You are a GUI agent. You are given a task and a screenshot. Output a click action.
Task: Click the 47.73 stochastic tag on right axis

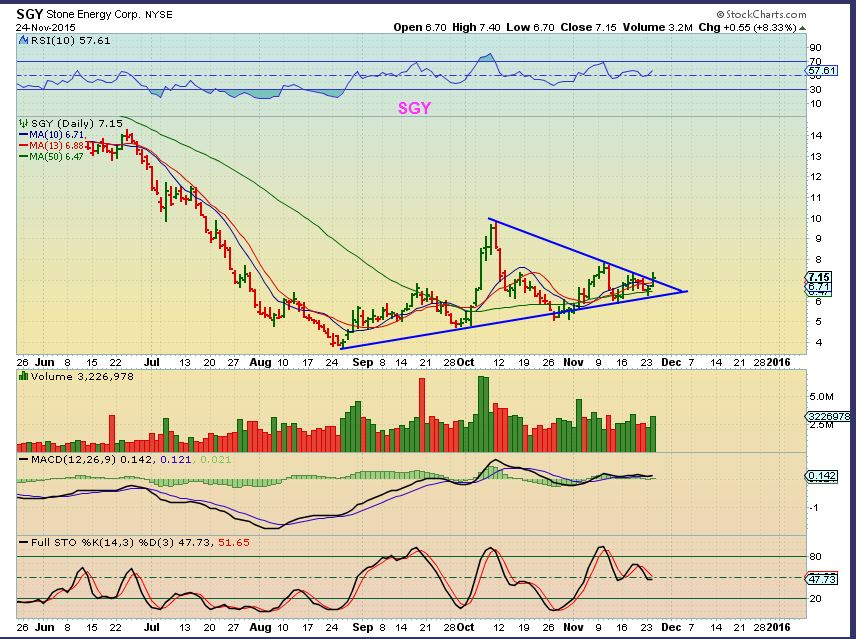(x=821, y=578)
